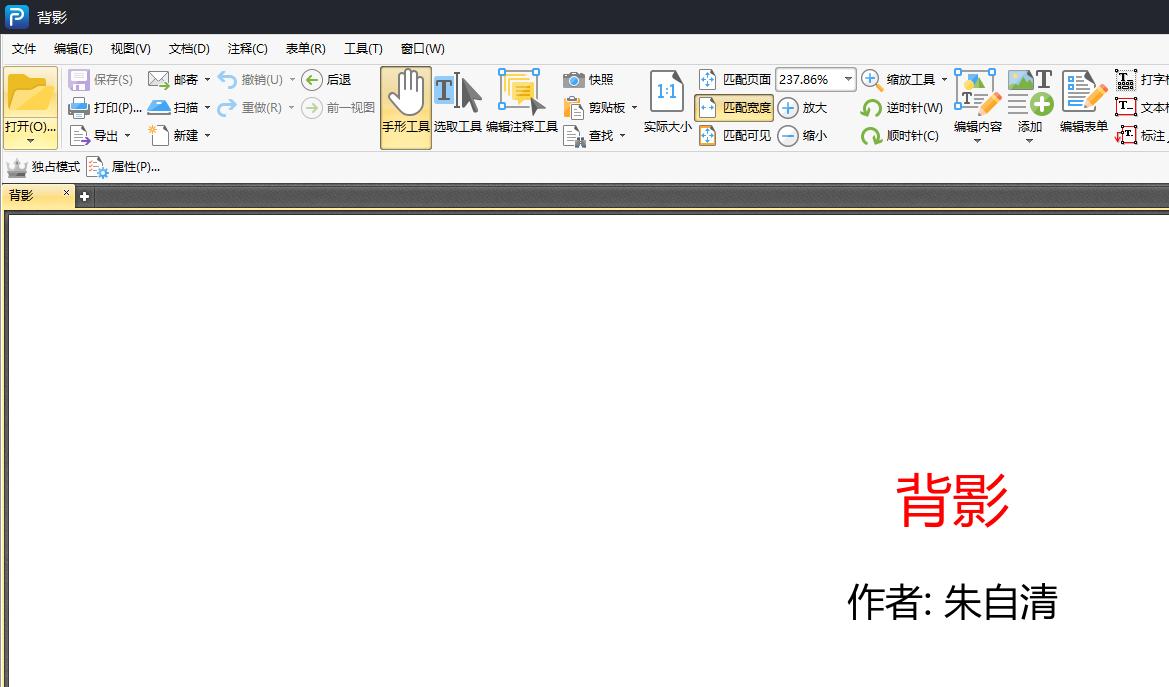Open the zoom percentage dropdown
The image size is (1169, 687).
point(847,79)
